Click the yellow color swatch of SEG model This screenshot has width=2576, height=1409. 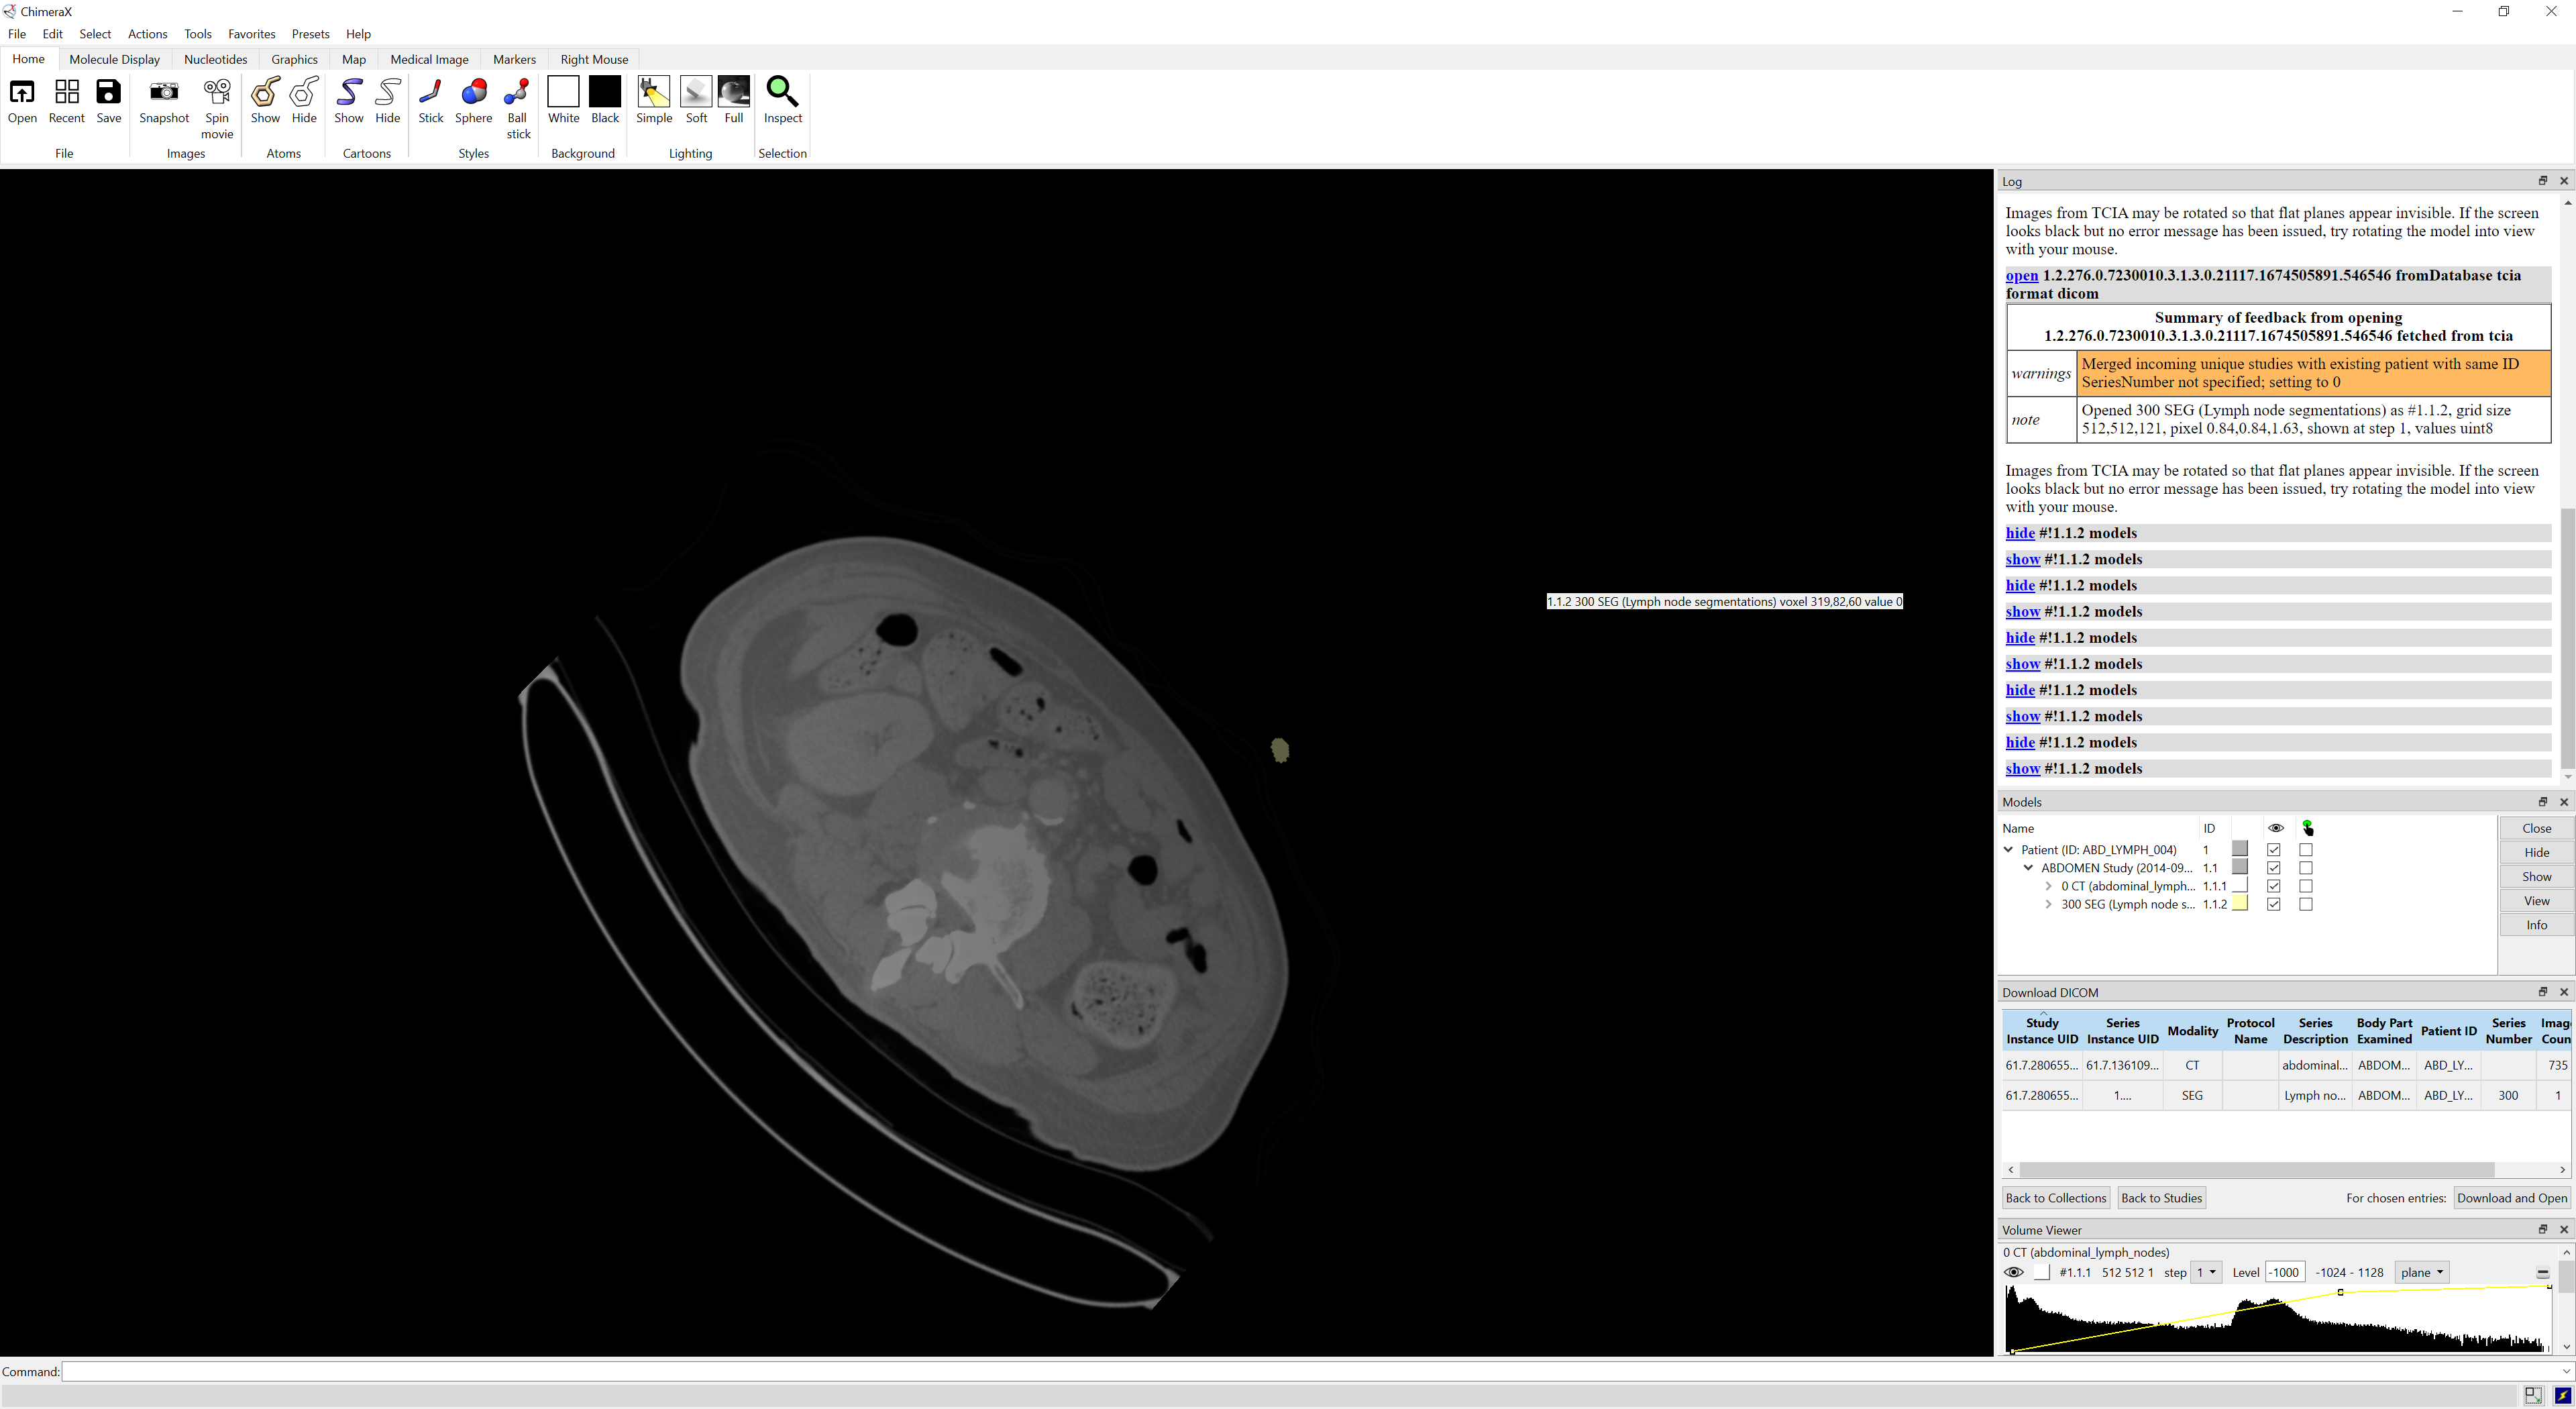[2240, 904]
